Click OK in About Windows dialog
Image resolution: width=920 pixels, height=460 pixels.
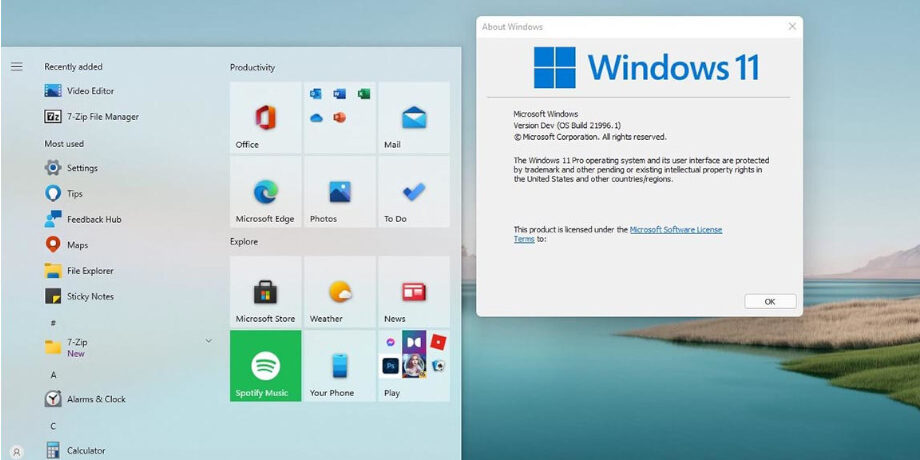tap(770, 302)
